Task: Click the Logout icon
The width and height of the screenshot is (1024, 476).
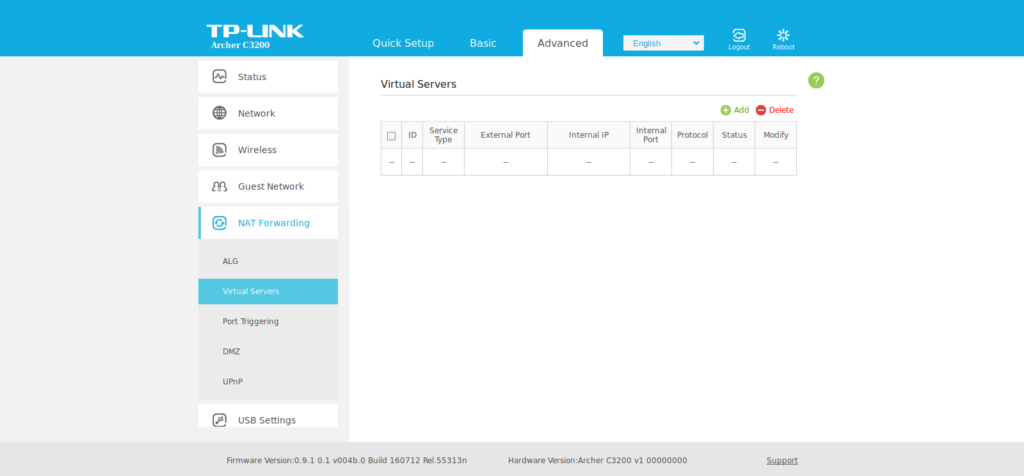Action: [x=738, y=36]
